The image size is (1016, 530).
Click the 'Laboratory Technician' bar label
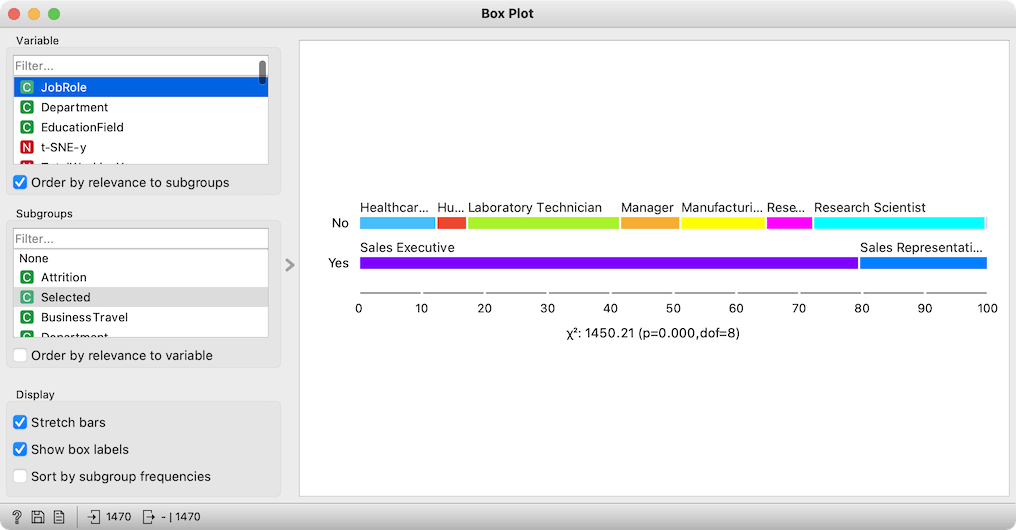[x=535, y=208]
